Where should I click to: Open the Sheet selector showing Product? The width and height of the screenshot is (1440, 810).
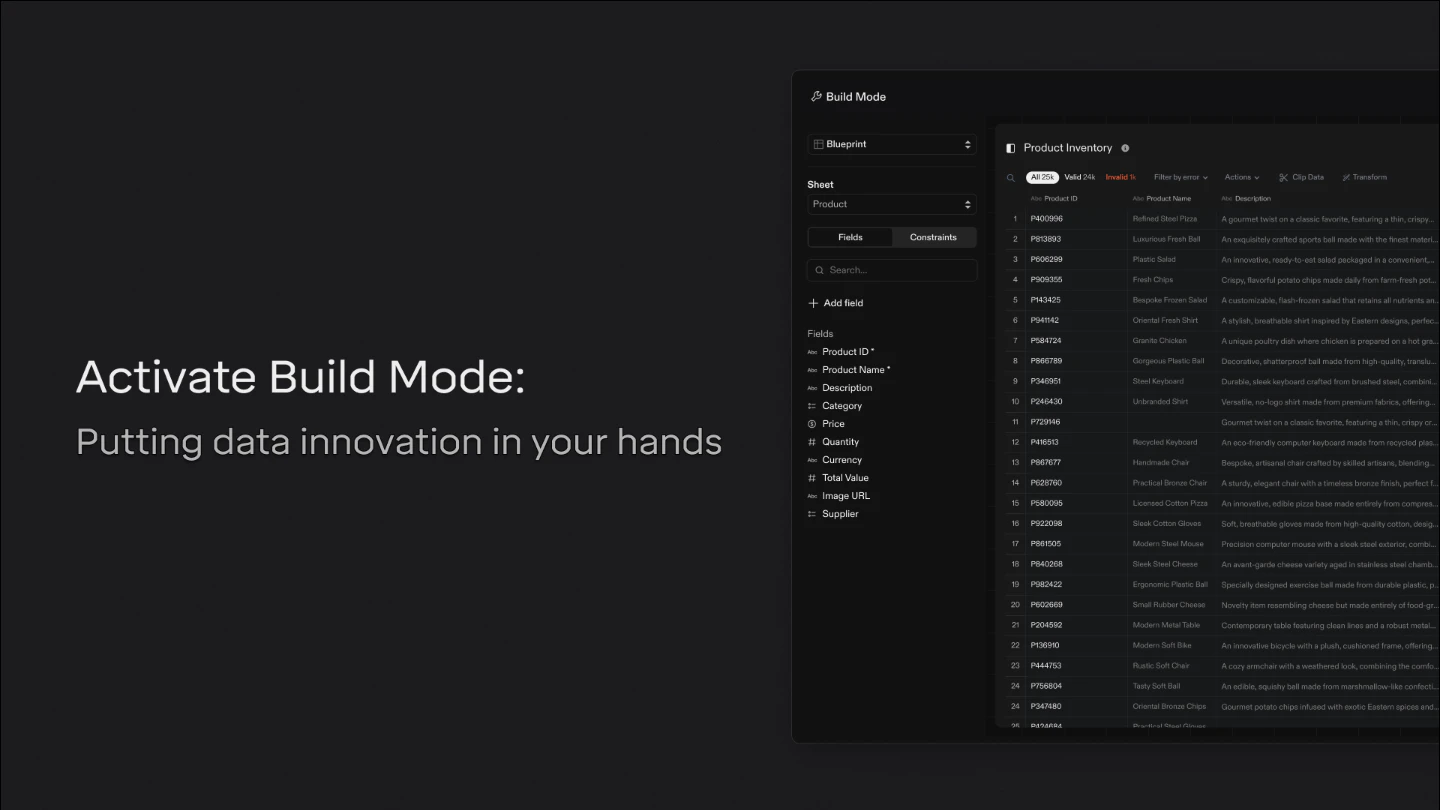tap(891, 204)
